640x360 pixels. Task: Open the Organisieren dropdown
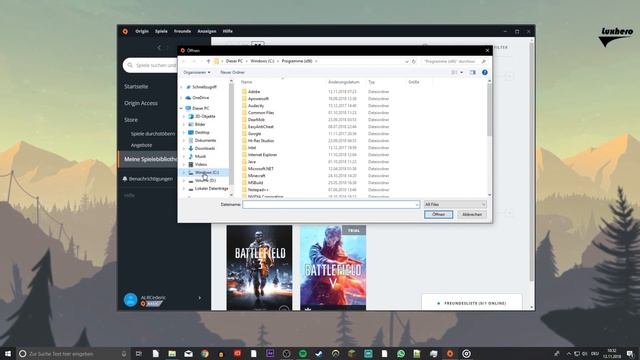[x=197, y=72]
